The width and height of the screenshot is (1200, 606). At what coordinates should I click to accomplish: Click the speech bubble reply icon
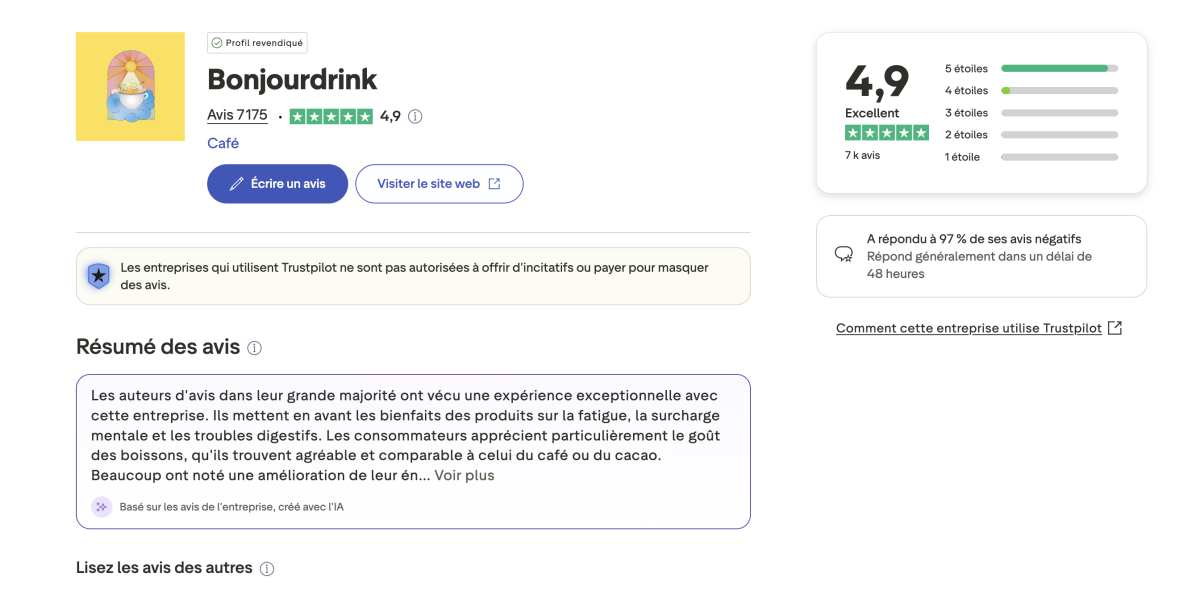point(844,254)
